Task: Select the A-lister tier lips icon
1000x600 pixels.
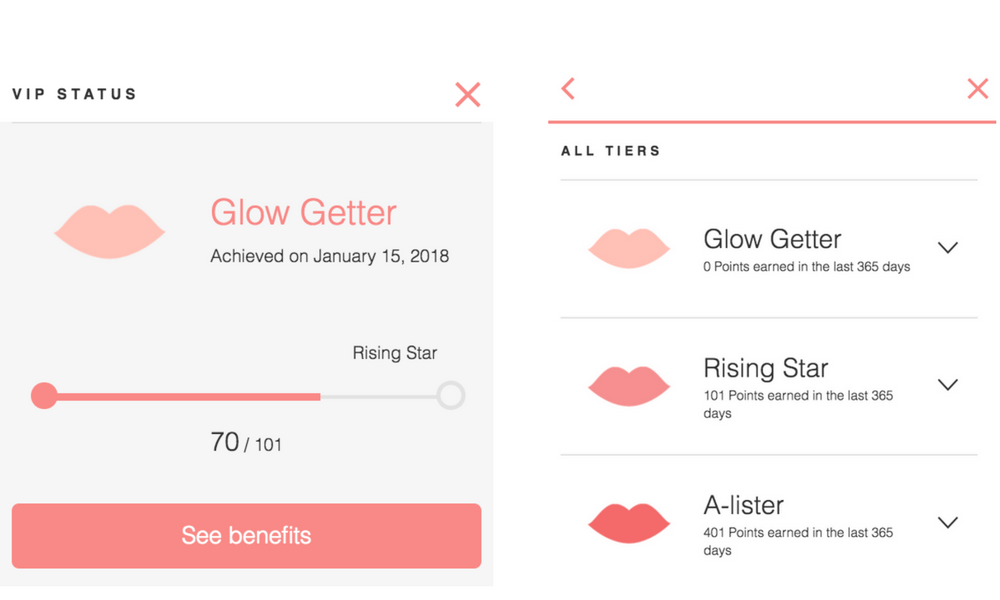Action: [x=629, y=523]
